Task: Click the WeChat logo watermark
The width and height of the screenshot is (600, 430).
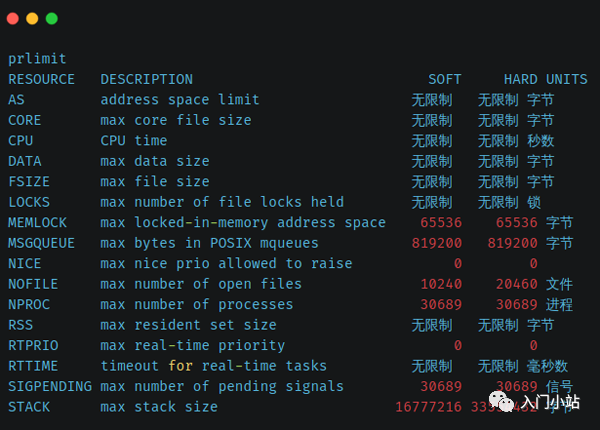Action: tap(501, 402)
